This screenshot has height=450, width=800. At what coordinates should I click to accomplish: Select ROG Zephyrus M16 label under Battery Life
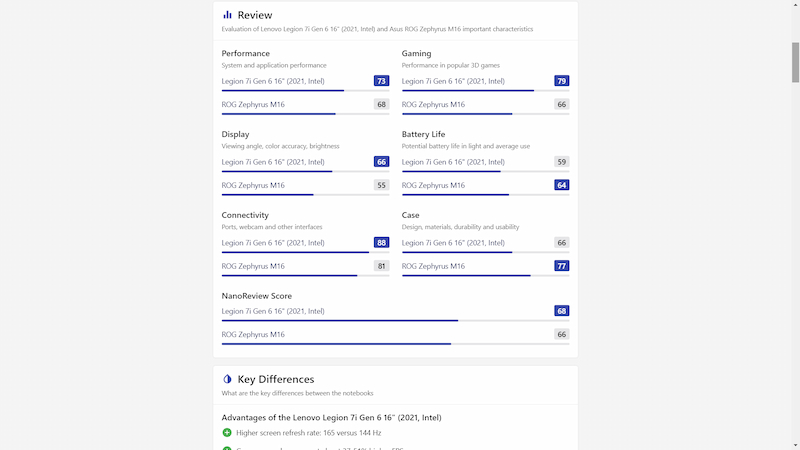(433, 185)
